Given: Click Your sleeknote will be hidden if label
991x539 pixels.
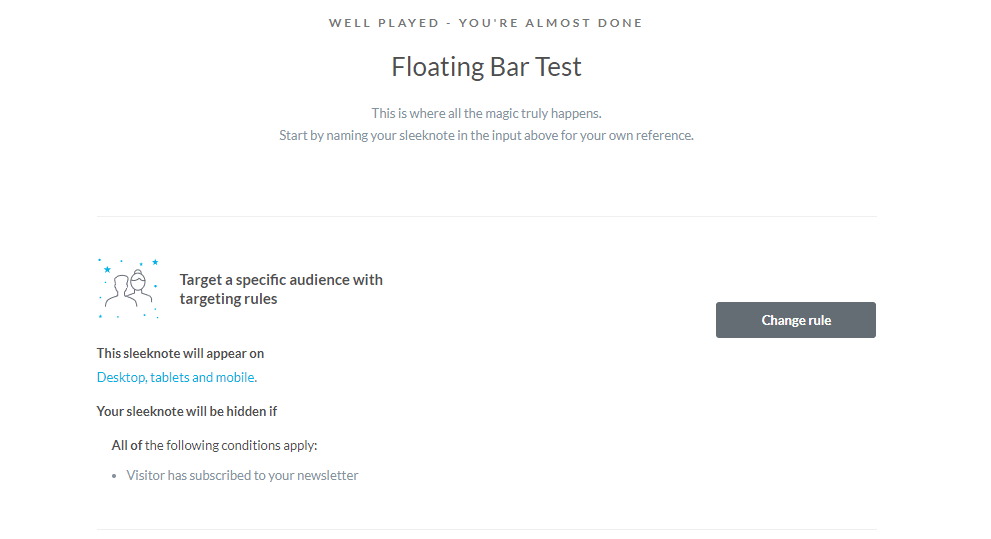Looking at the screenshot, I should pos(186,411).
